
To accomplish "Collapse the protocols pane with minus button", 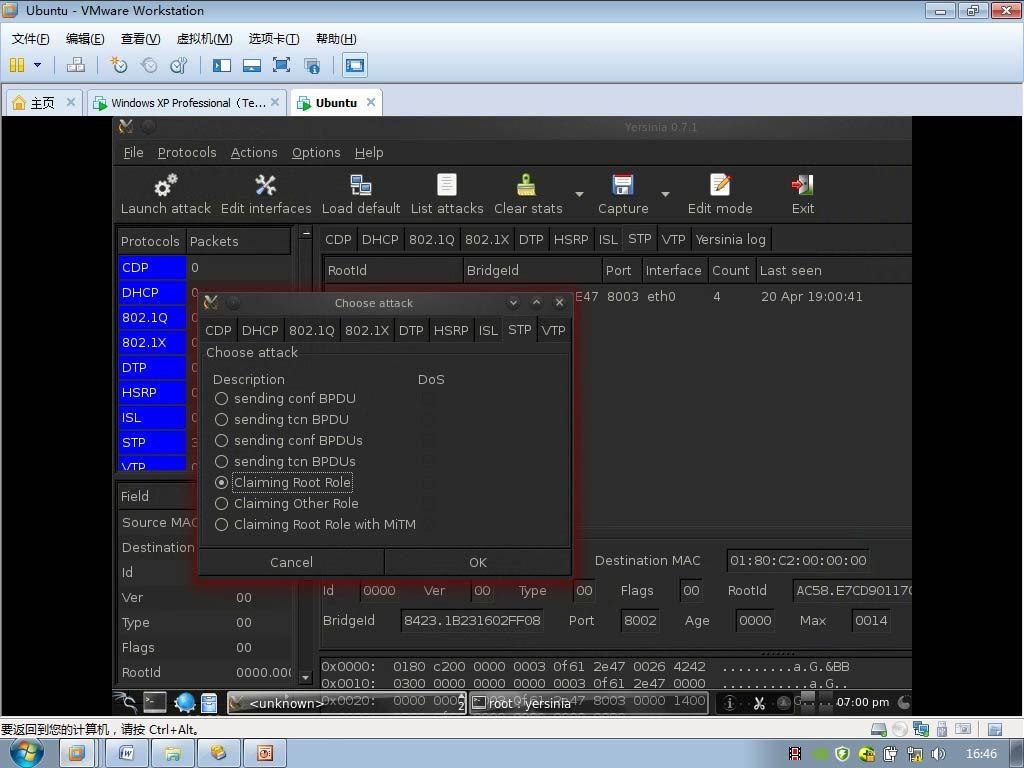I will [x=305, y=233].
